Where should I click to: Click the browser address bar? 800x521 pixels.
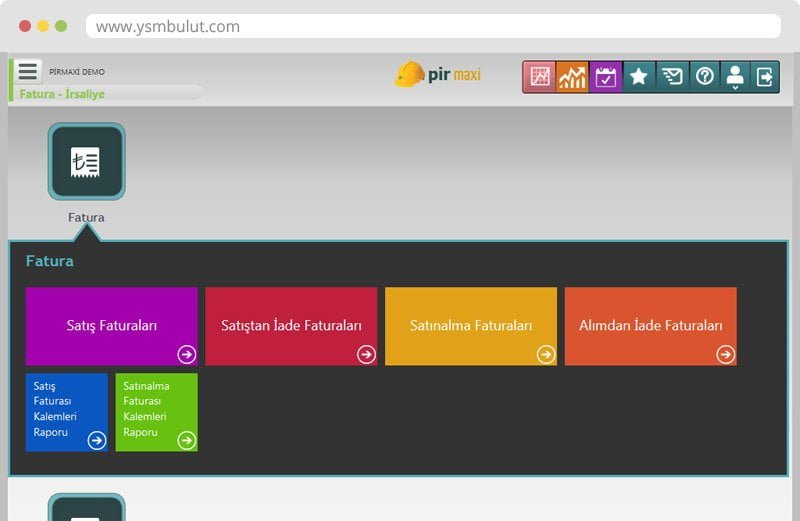point(432,26)
